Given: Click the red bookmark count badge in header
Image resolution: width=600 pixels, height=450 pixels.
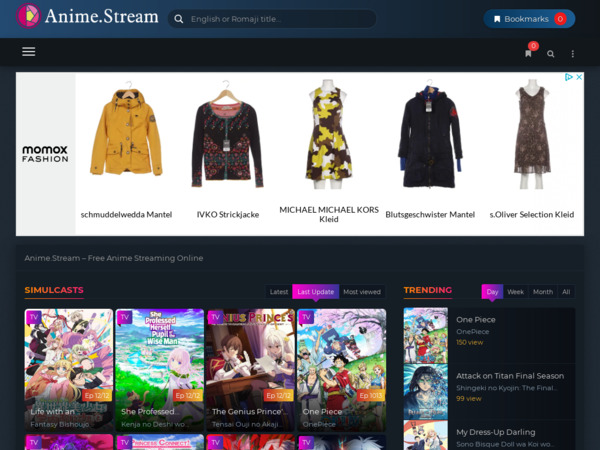Looking at the screenshot, I should 560,19.
